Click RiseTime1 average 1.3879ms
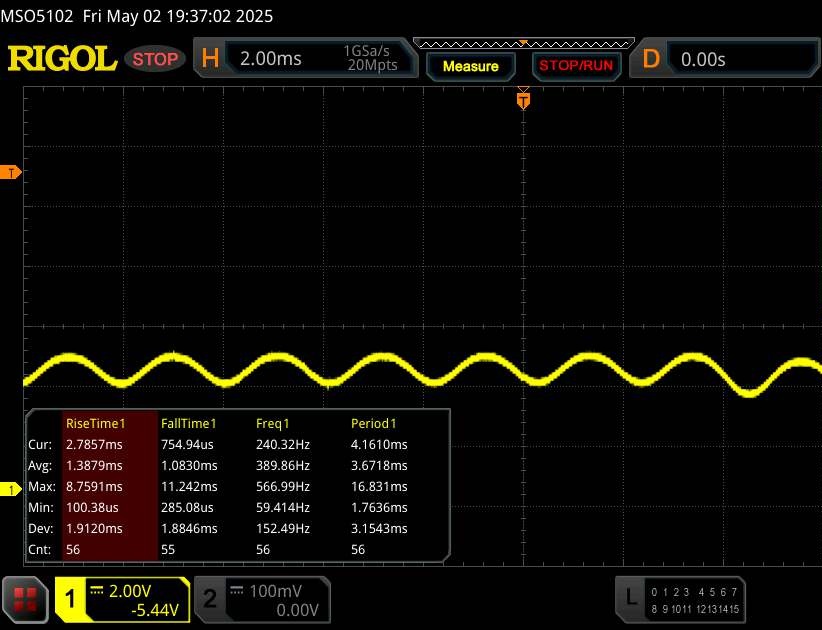Viewport: 822px width, 630px height. 94,465
